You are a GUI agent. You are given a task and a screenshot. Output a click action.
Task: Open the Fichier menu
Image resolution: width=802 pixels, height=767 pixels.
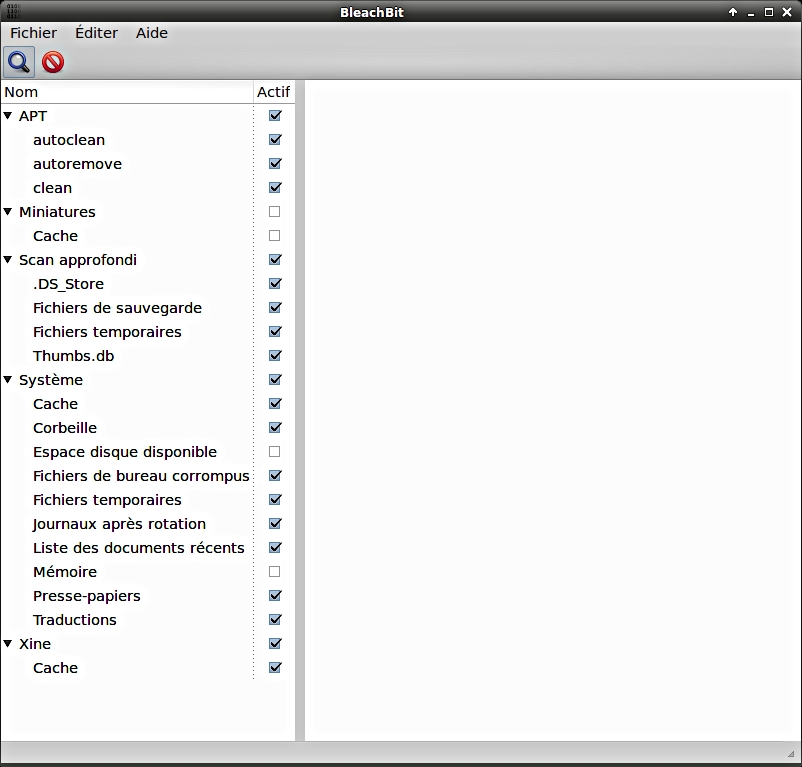click(x=33, y=33)
